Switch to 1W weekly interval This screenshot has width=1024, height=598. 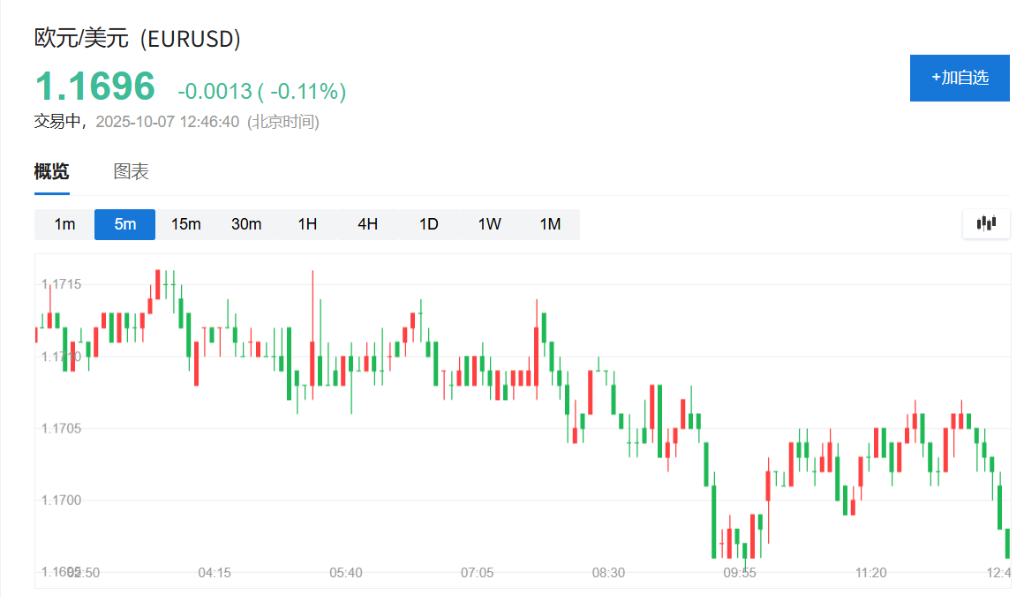489,224
